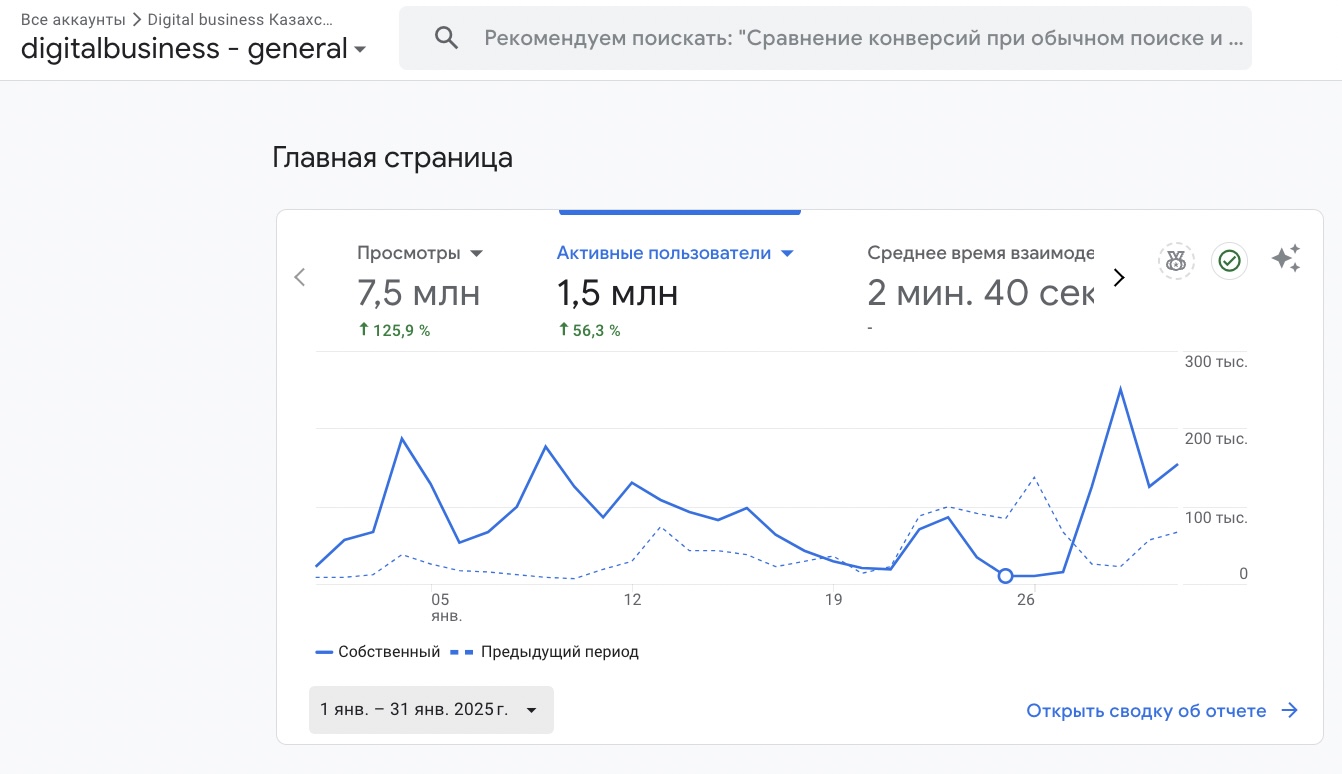The height and width of the screenshot is (774, 1342).
Task: Show previous metrics with left chevron
Action: point(299,277)
